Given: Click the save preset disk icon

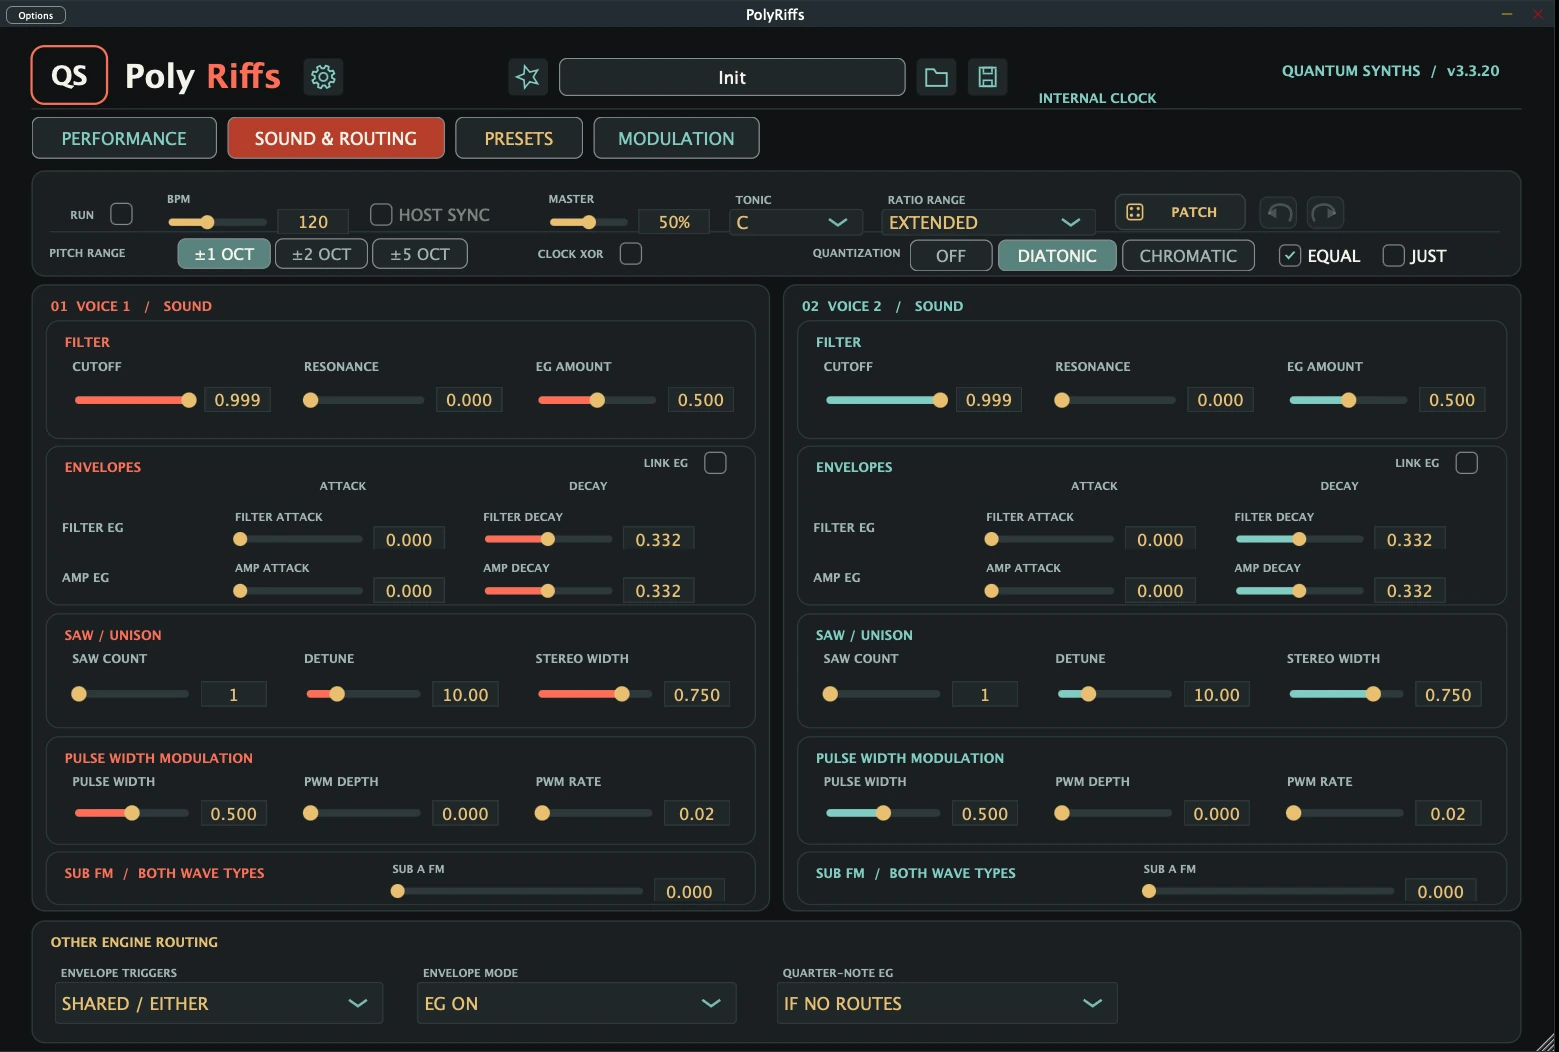Looking at the screenshot, I should click(987, 77).
